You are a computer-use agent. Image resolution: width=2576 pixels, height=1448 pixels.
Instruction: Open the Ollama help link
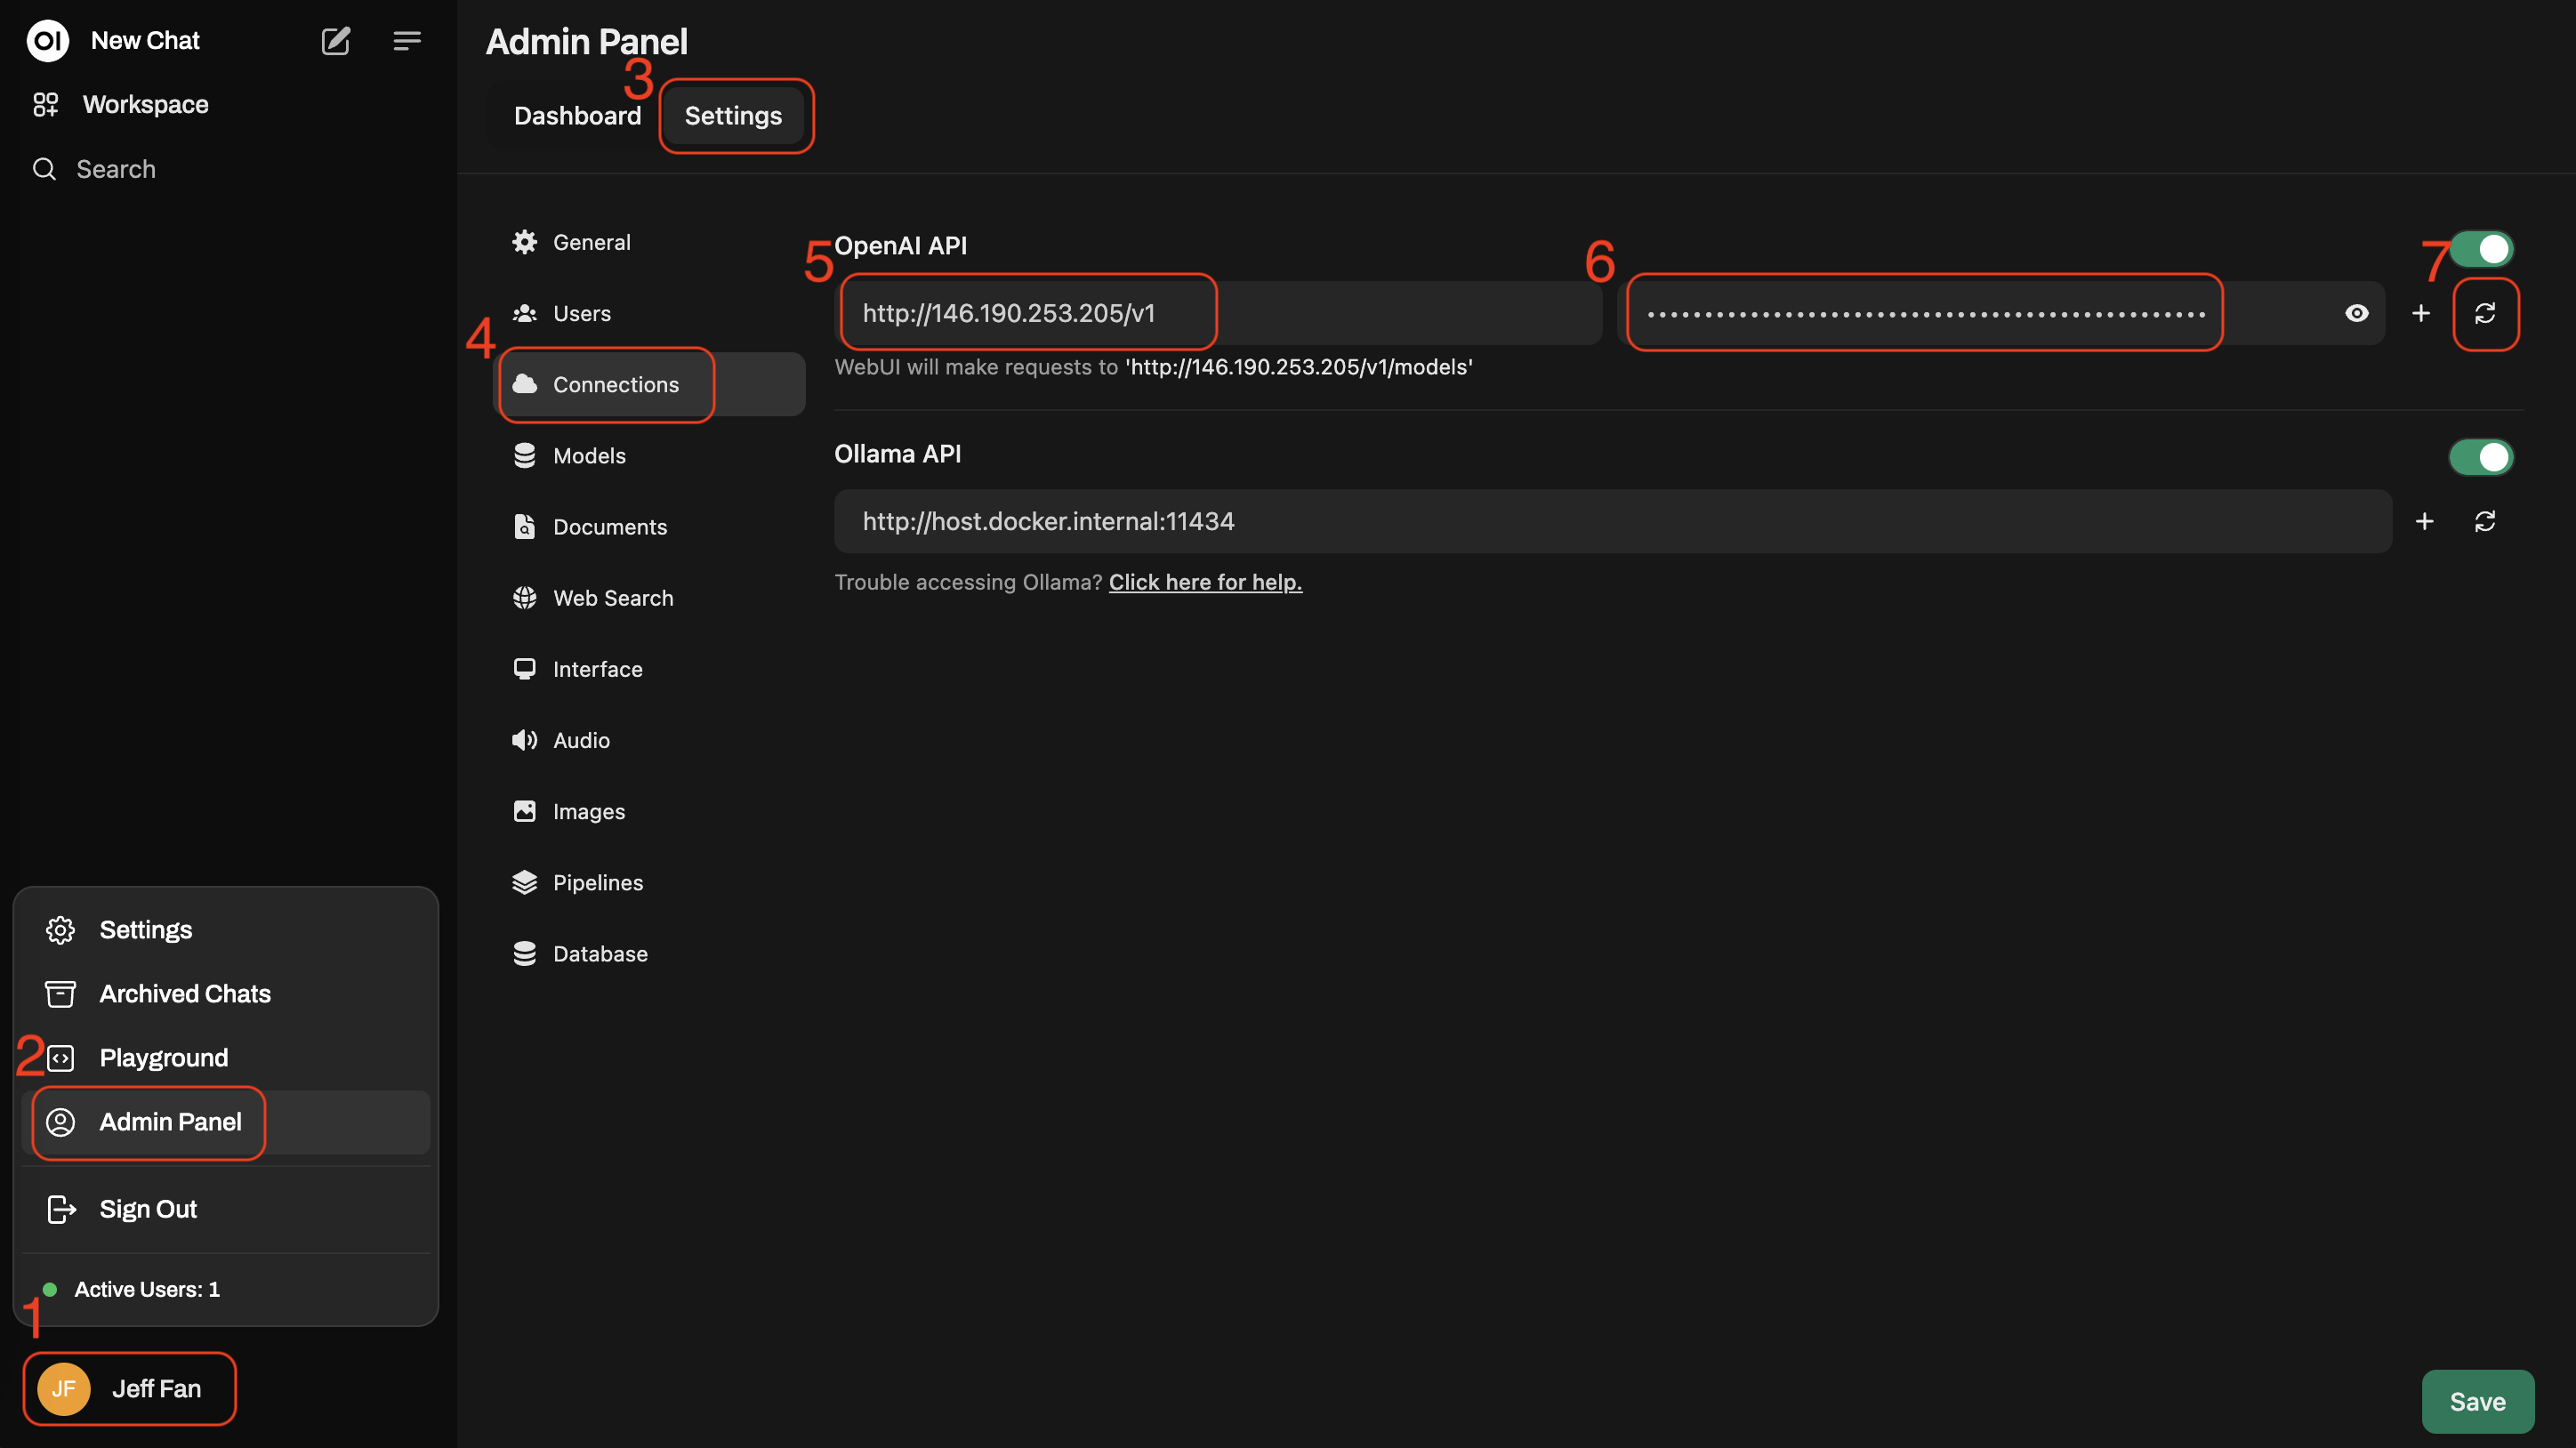click(x=1205, y=582)
